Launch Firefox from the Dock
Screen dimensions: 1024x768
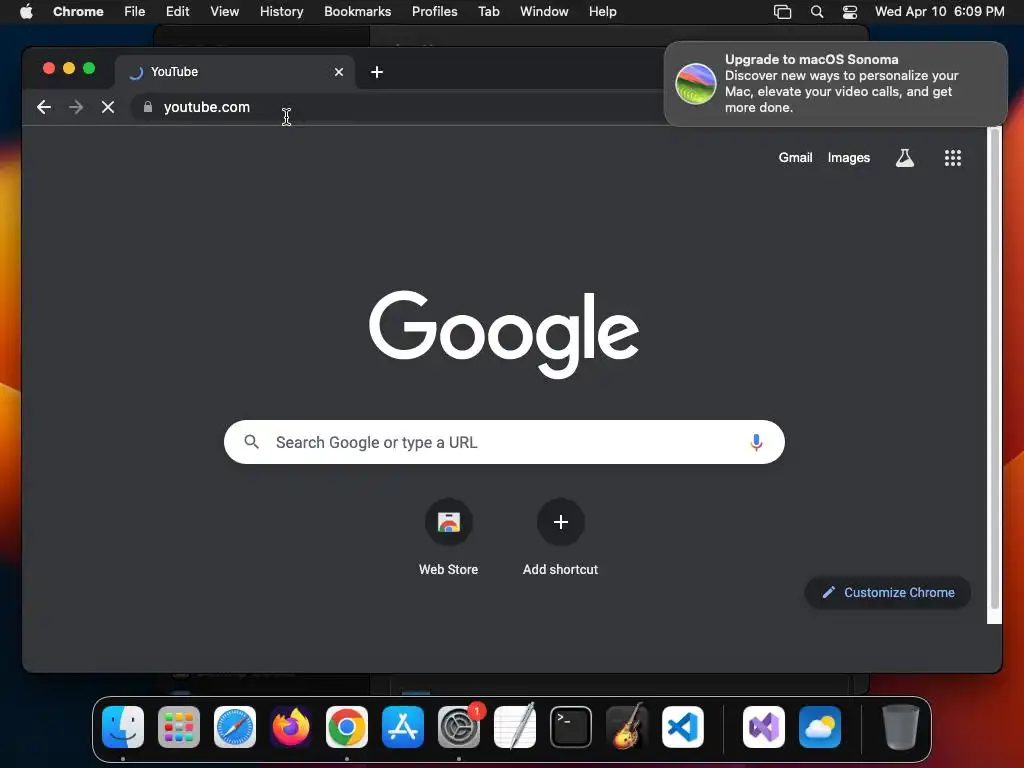291,727
